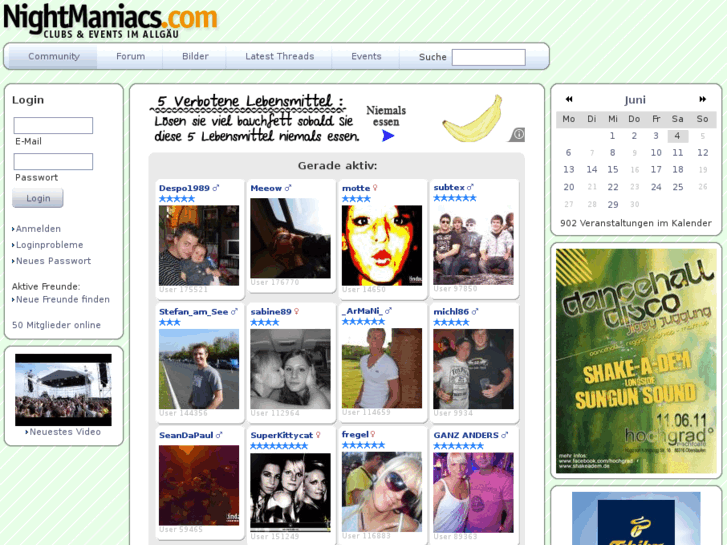The image size is (727, 545).
Task: Open the Community tab
Action: point(54,56)
